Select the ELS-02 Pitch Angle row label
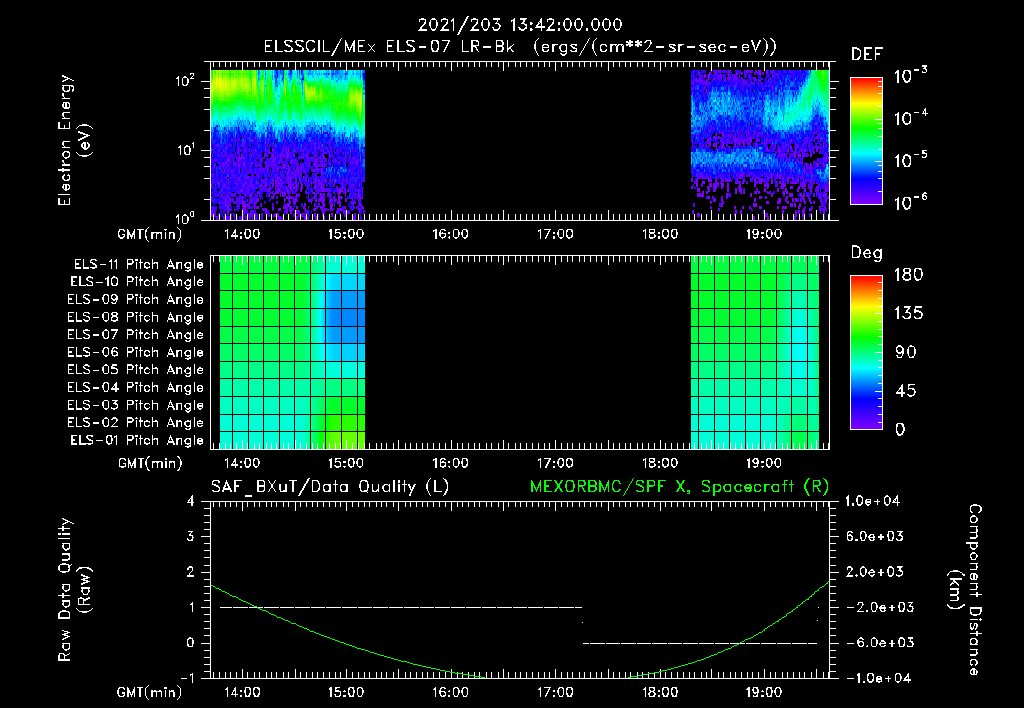 [x=135, y=423]
